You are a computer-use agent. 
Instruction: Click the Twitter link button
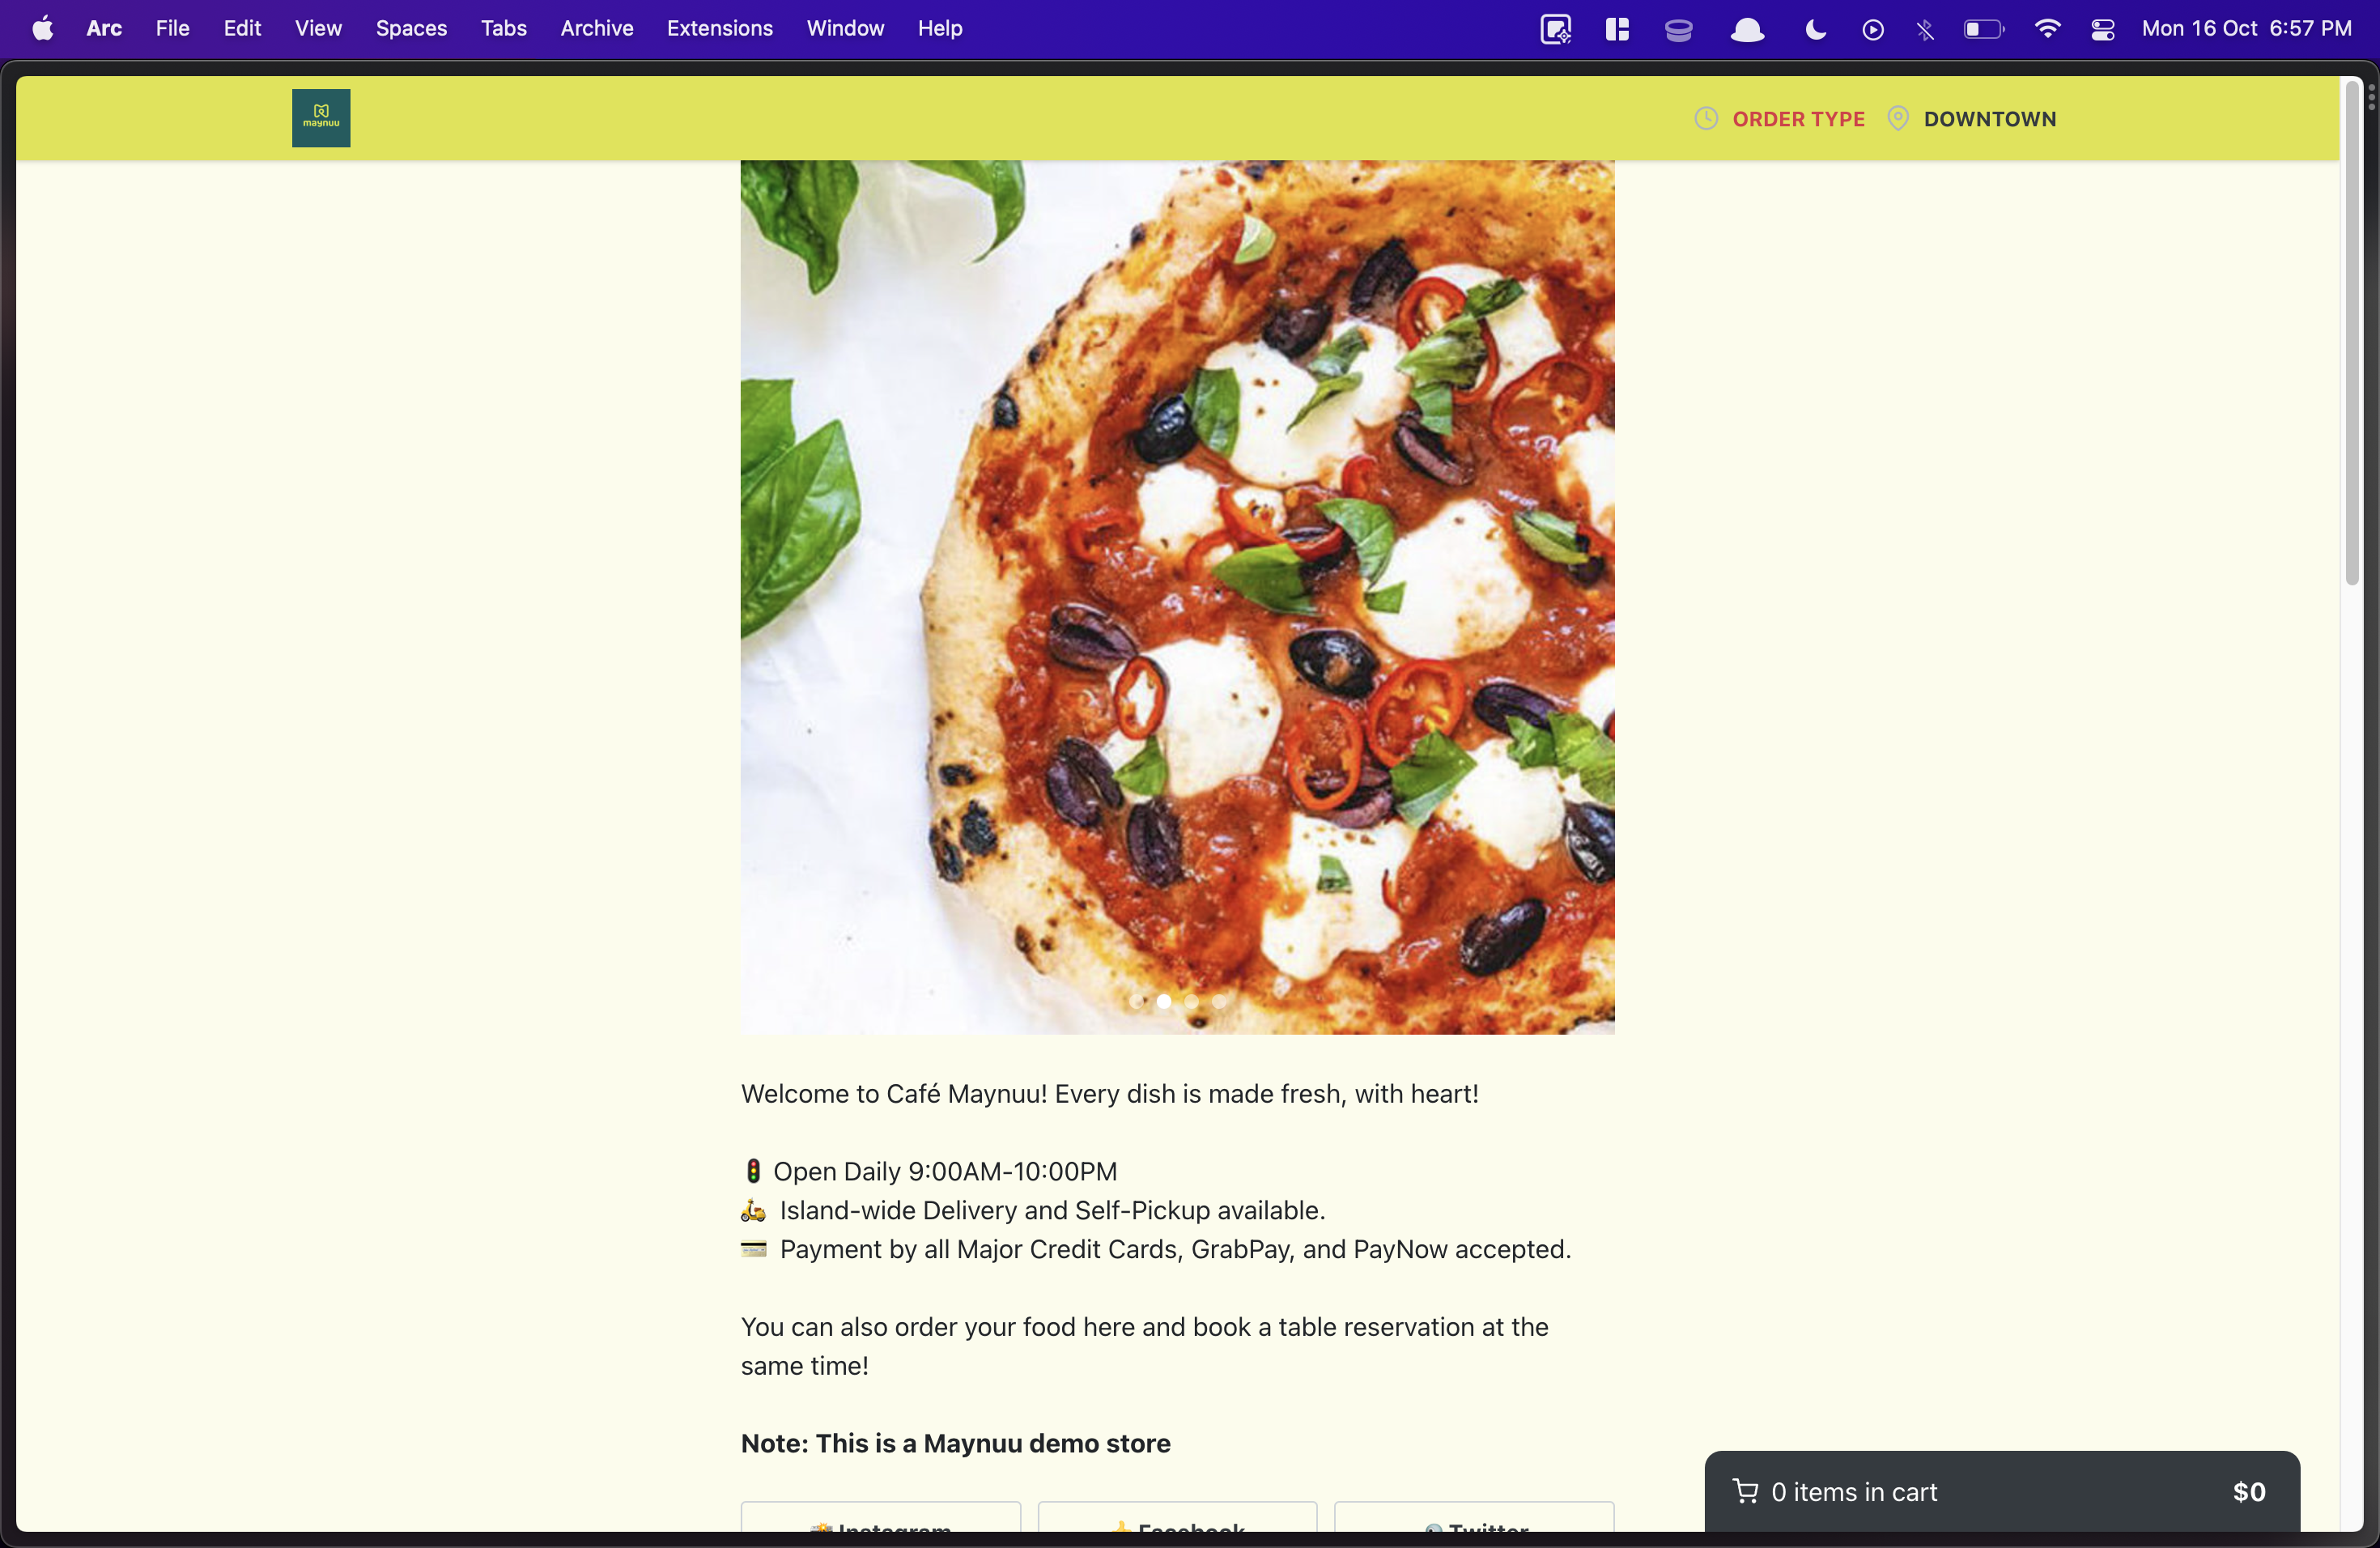(1474, 1516)
